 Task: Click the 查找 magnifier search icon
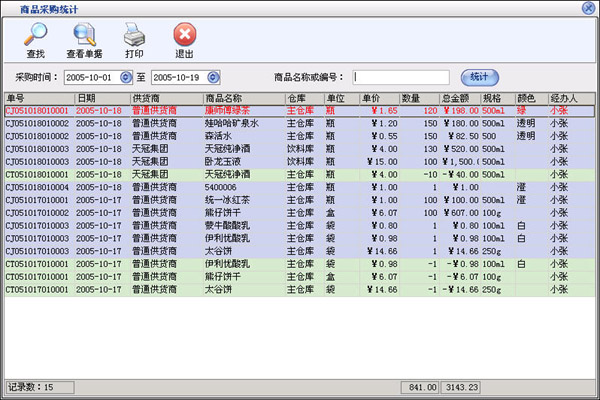pyautogui.click(x=35, y=36)
